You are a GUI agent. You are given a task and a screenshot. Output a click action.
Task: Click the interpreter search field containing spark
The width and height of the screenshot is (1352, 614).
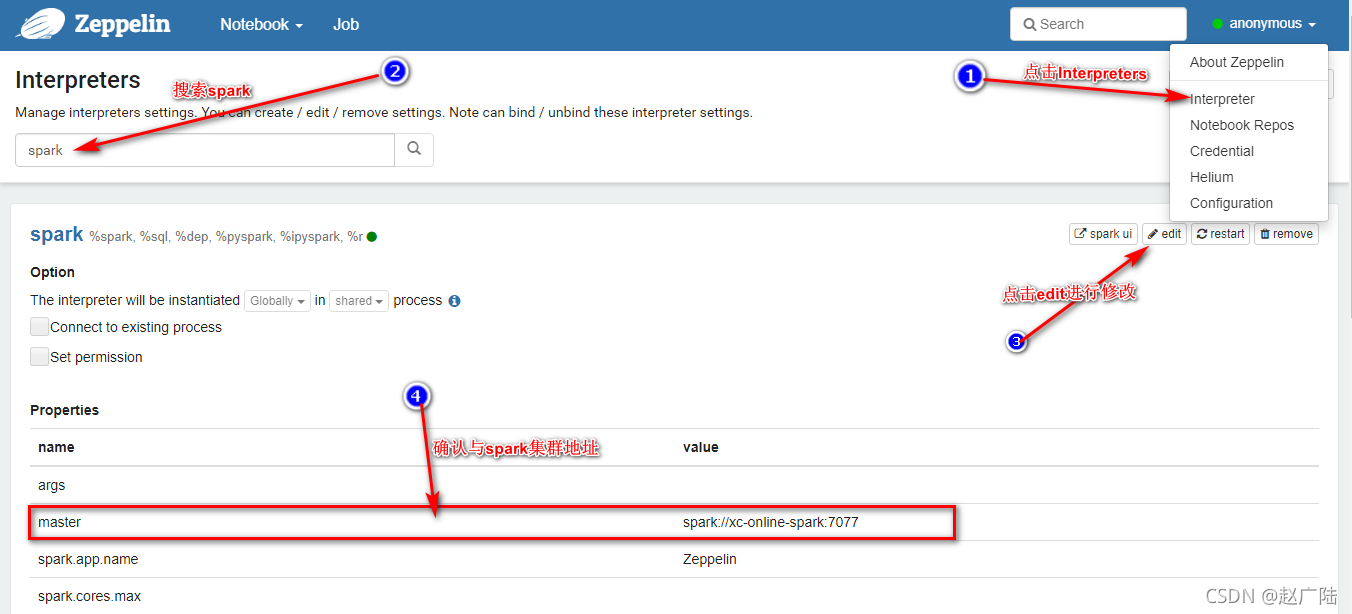[205, 150]
